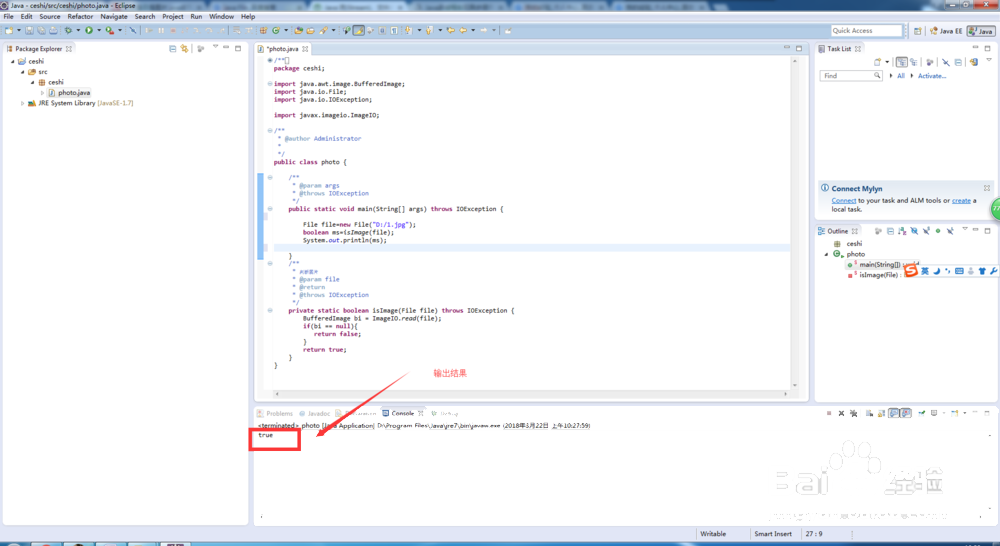Open the Navigate menu

pyautogui.click(x=114, y=16)
